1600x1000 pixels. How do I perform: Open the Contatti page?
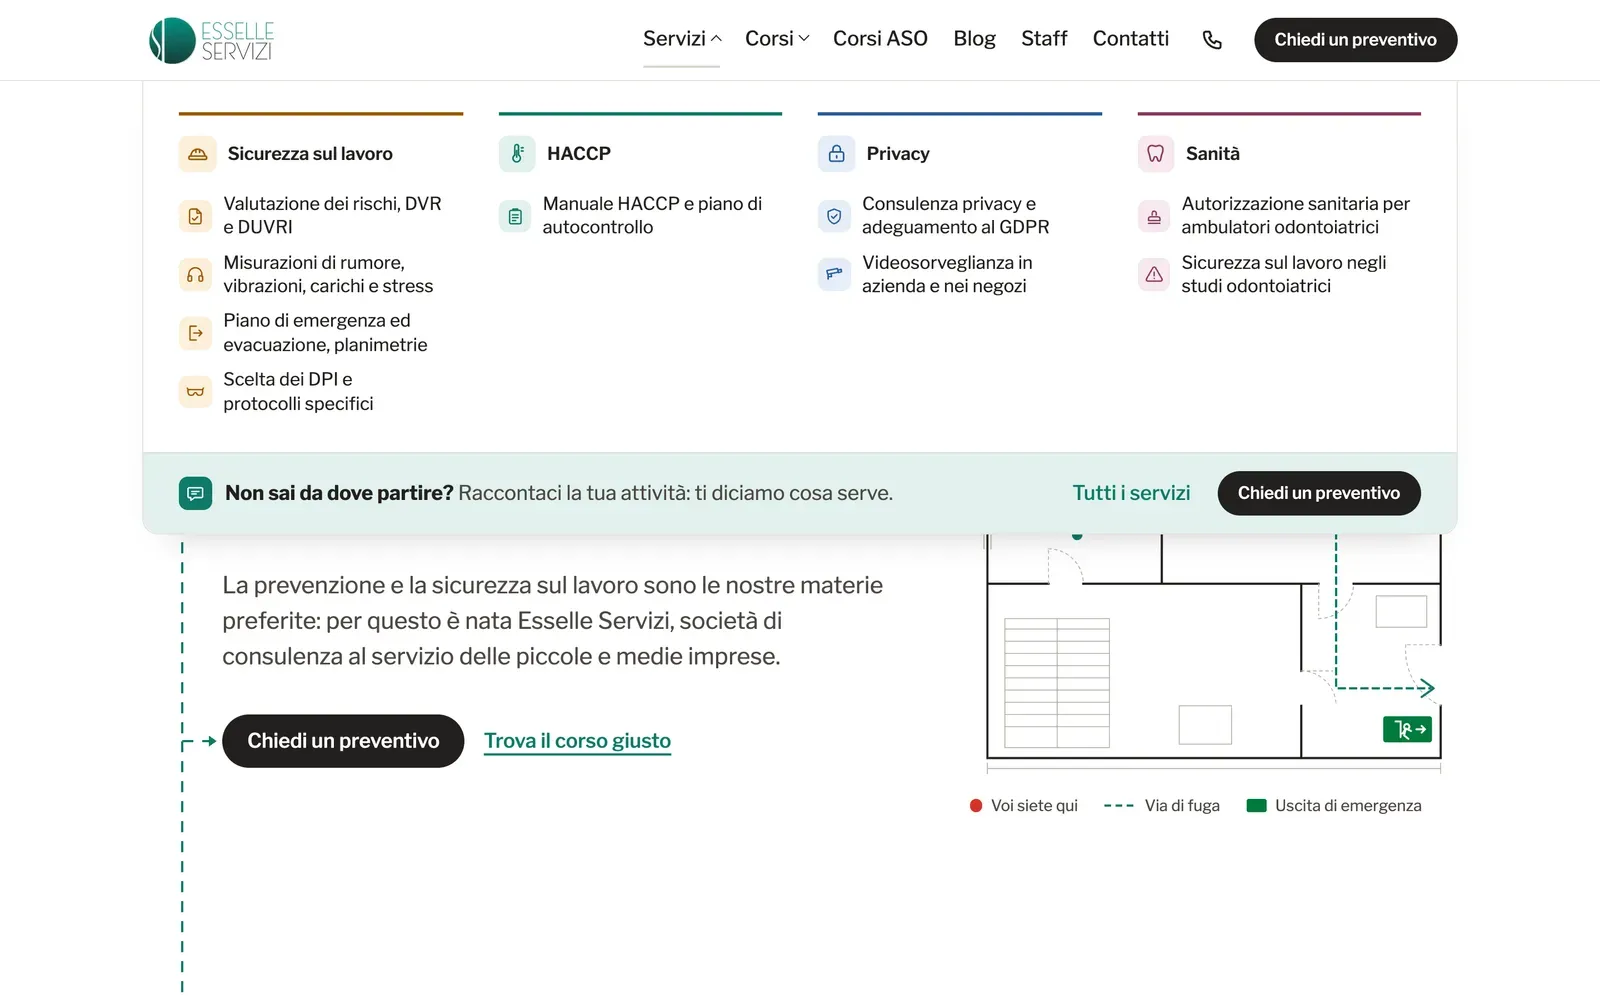pyautogui.click(x=1130, y=39)
